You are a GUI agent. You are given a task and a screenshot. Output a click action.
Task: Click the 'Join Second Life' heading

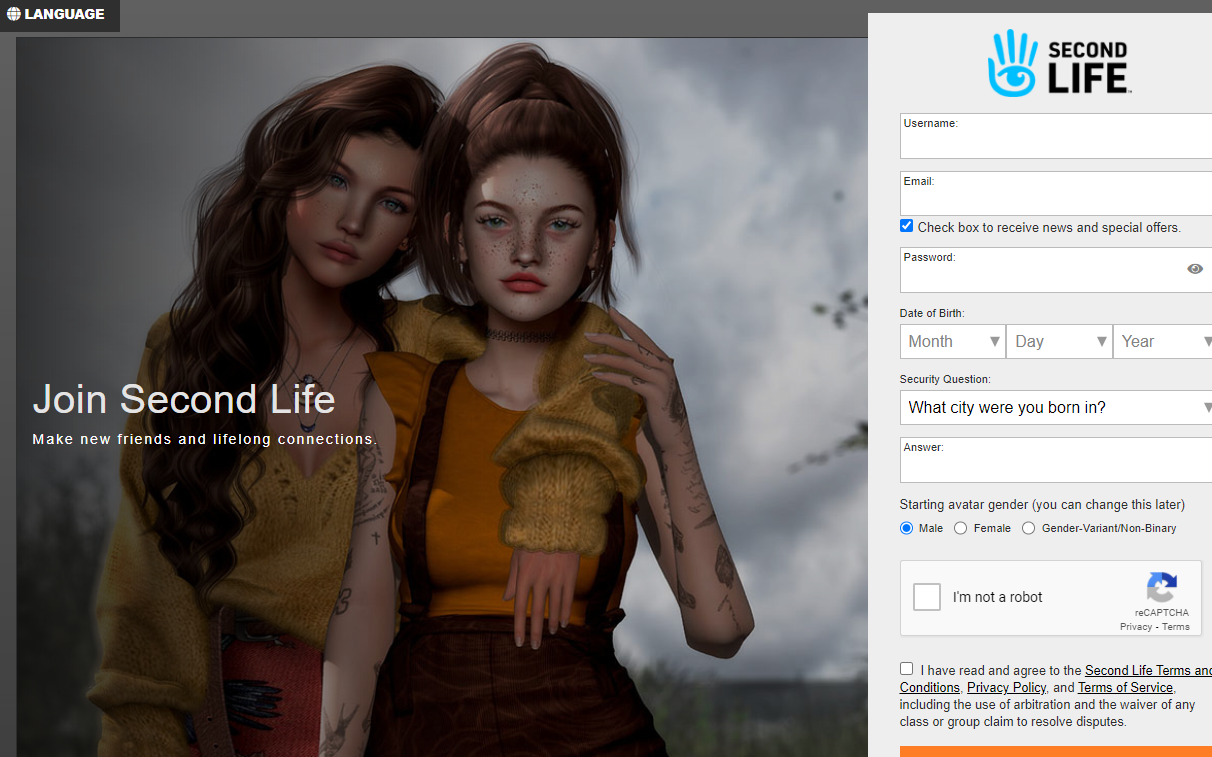point(184,400)
